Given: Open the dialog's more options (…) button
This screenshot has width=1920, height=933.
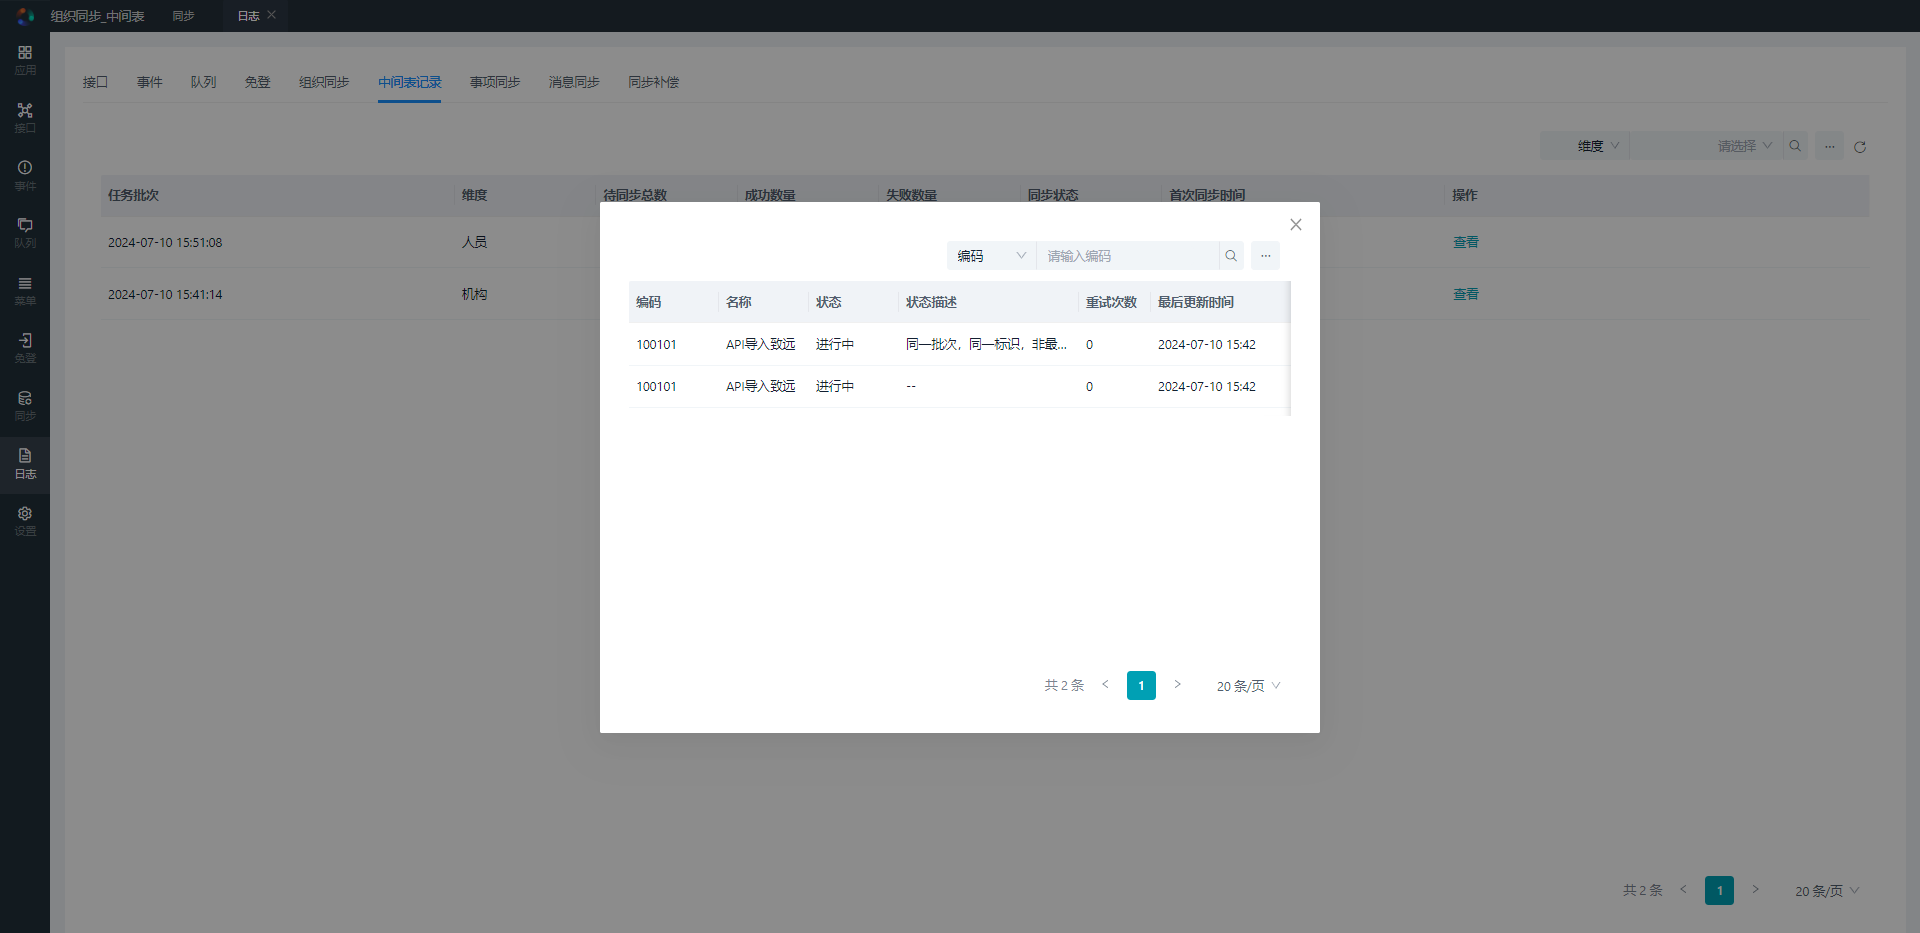Looking at the screenshot, I should (1265, 256).
